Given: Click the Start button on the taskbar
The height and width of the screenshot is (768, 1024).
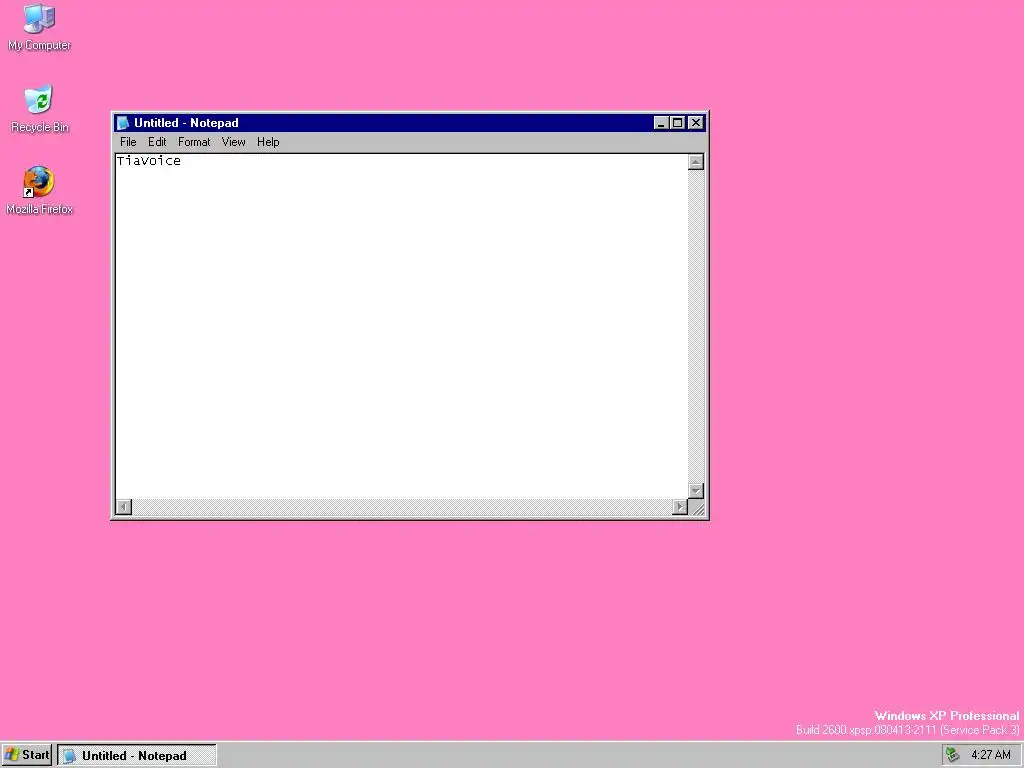Looking at the screenshot, I should 27,755.
